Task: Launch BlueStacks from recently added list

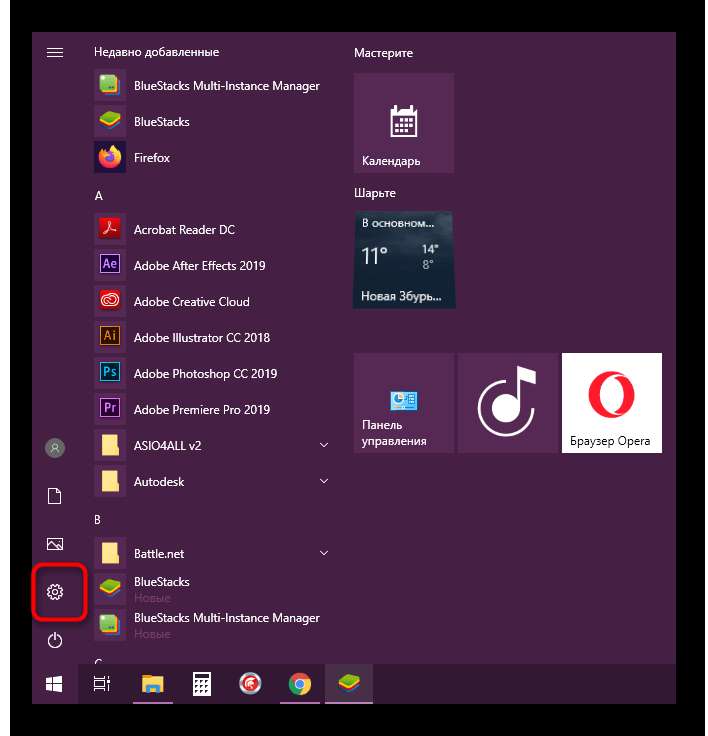Action: click(x=211, y=122)
